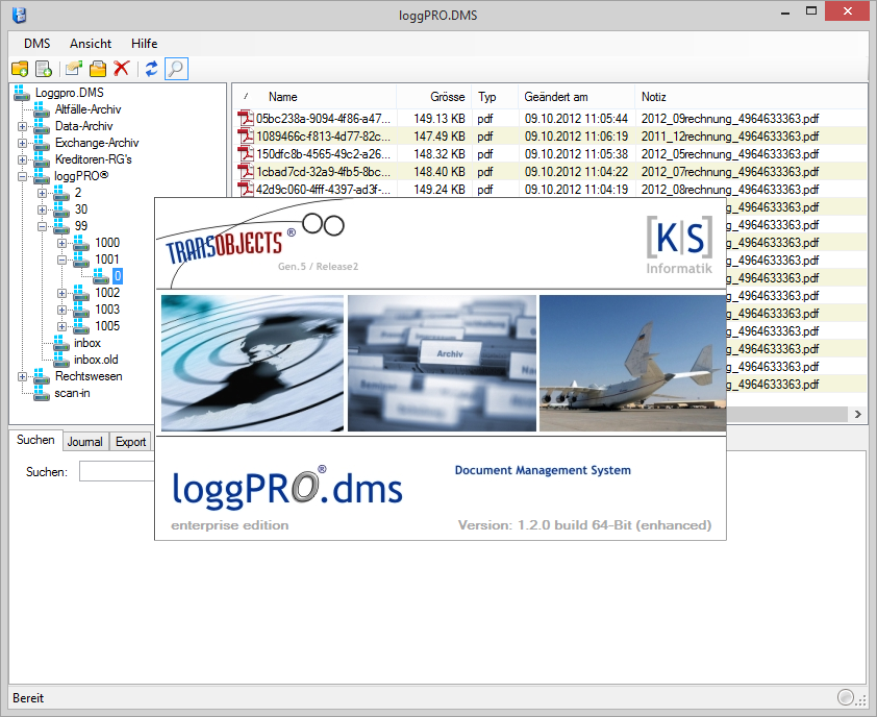877x717 pixels.
Task: Click date cell 09.10.2012 11:04:22
Action: (576, 172)
